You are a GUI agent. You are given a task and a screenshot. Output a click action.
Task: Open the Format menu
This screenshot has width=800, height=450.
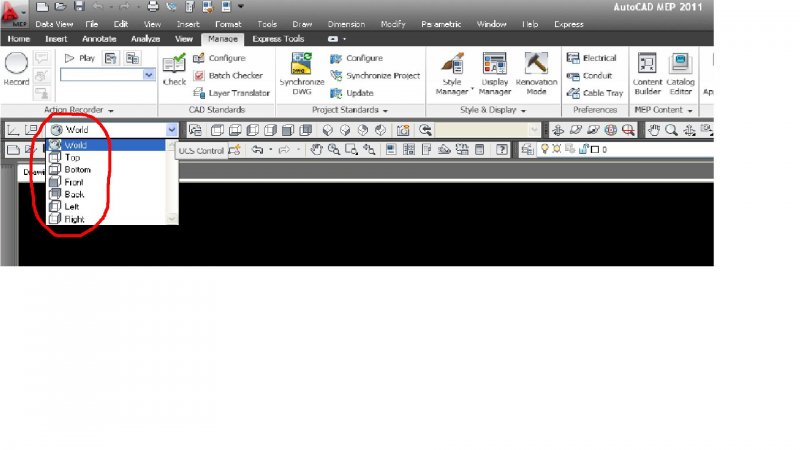[x=228, y=24]
